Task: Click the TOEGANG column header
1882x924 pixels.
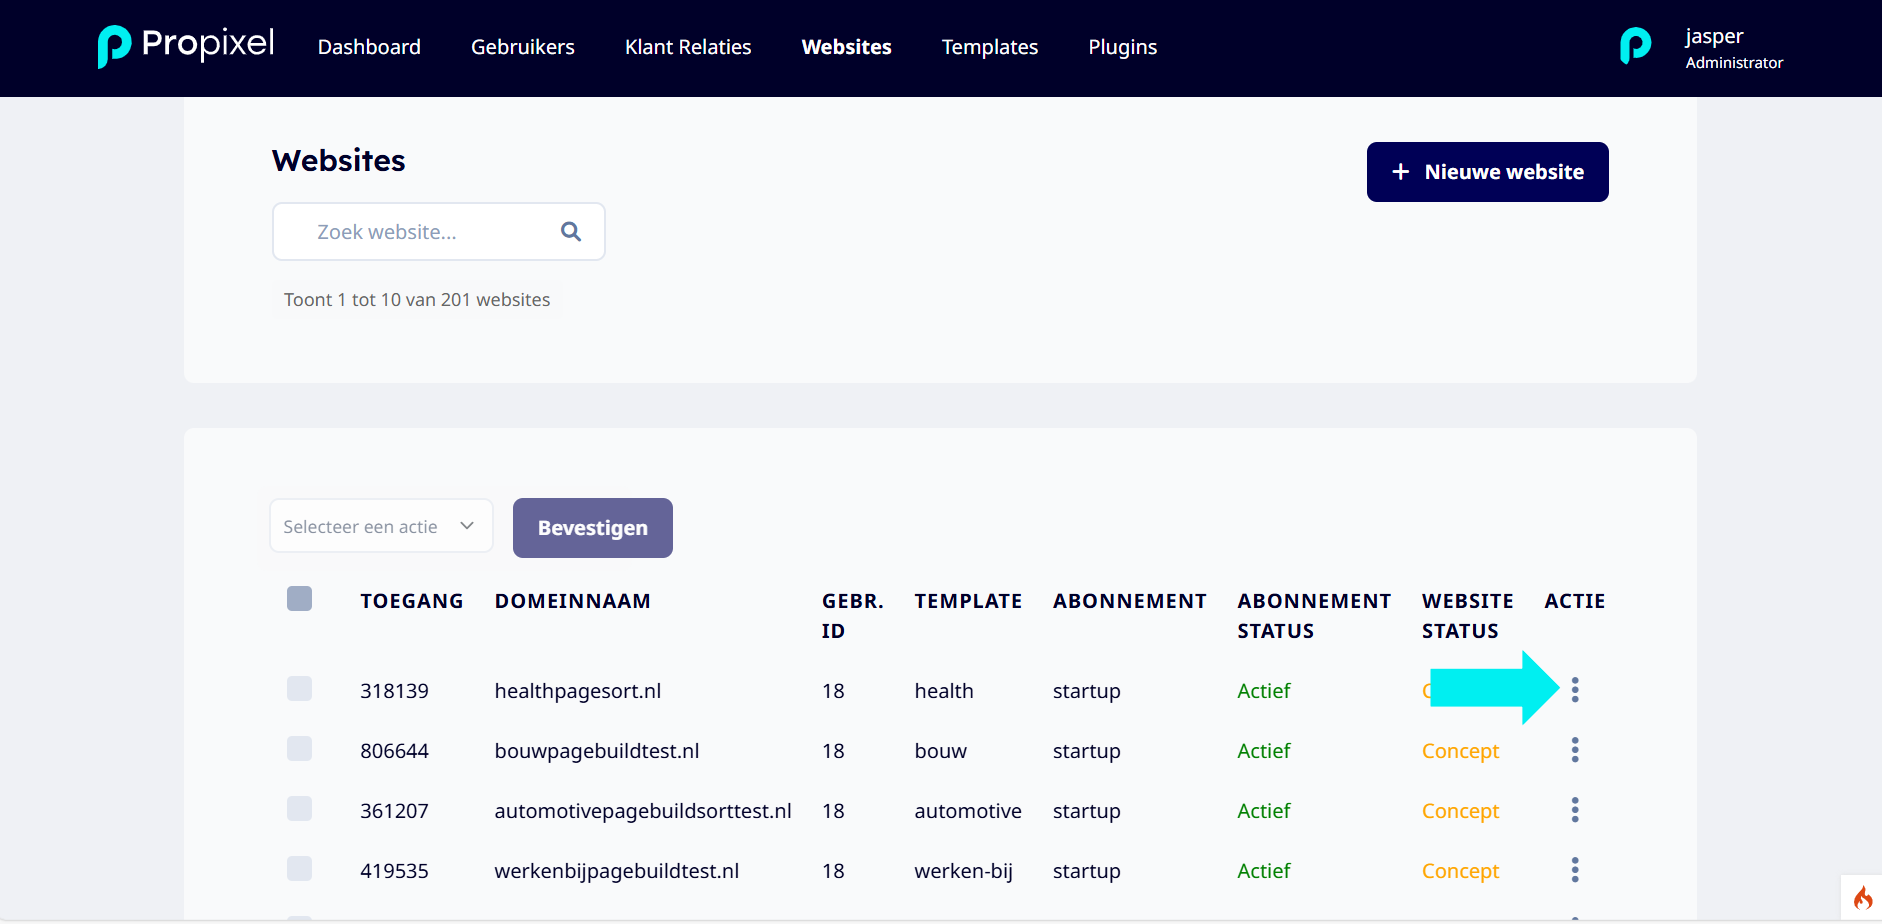Action: (x=412, y=601)
